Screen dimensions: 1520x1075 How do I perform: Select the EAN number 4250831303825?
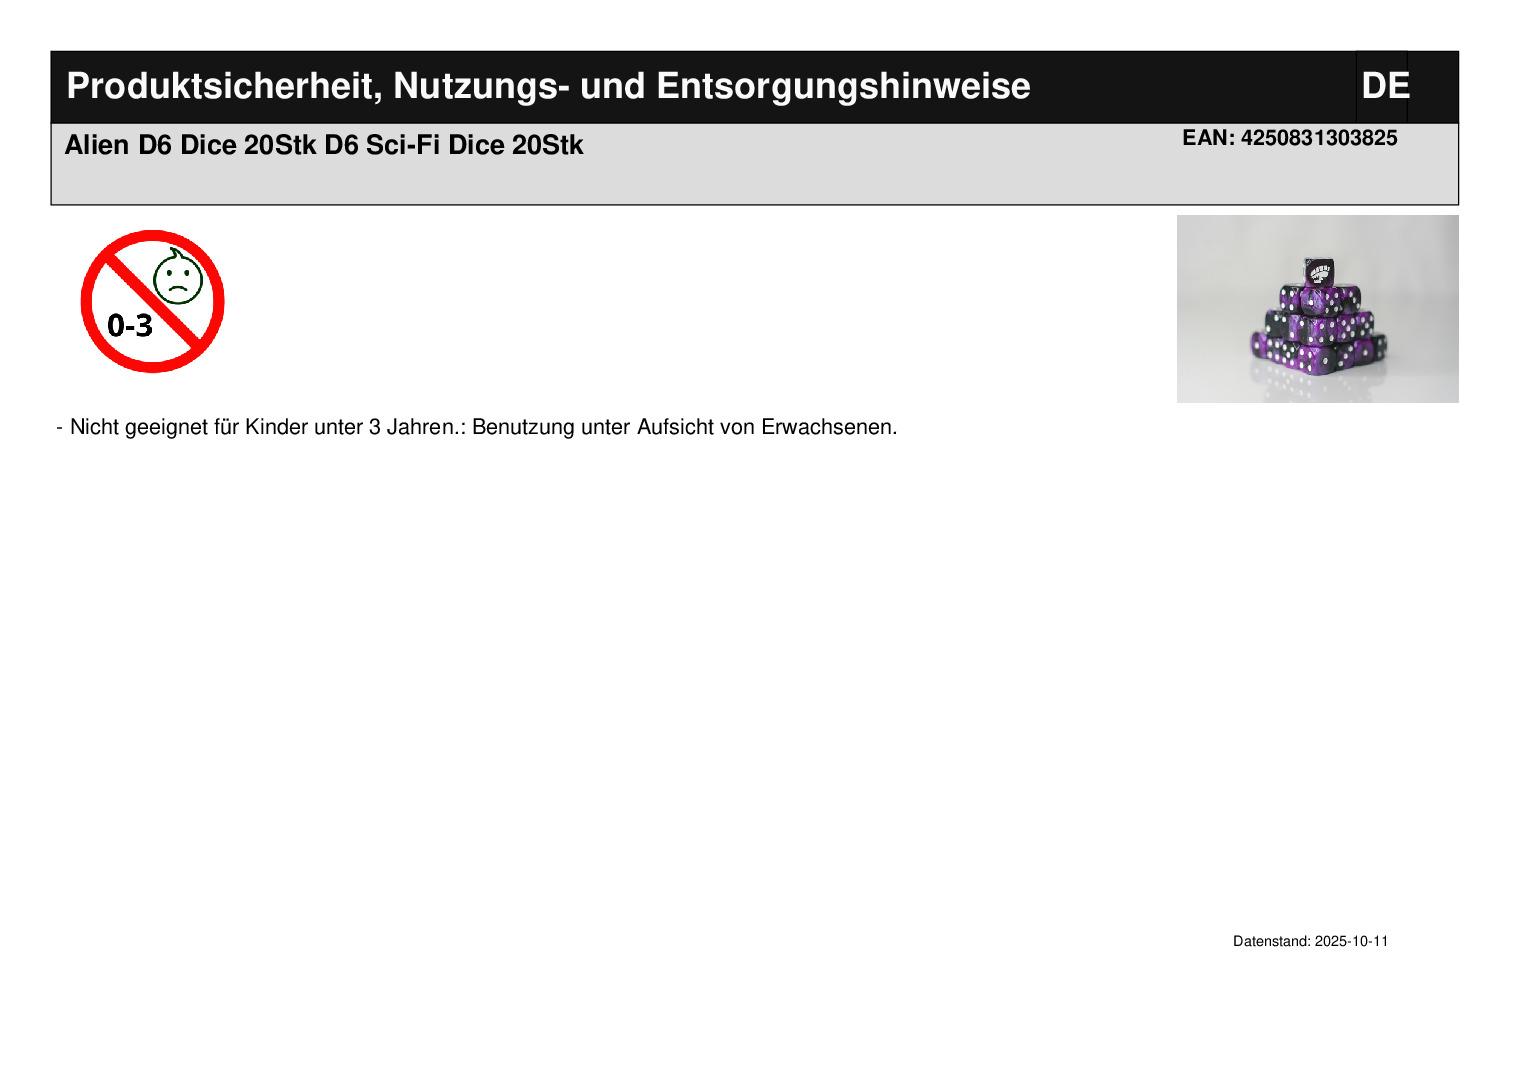coord(1318,138)
